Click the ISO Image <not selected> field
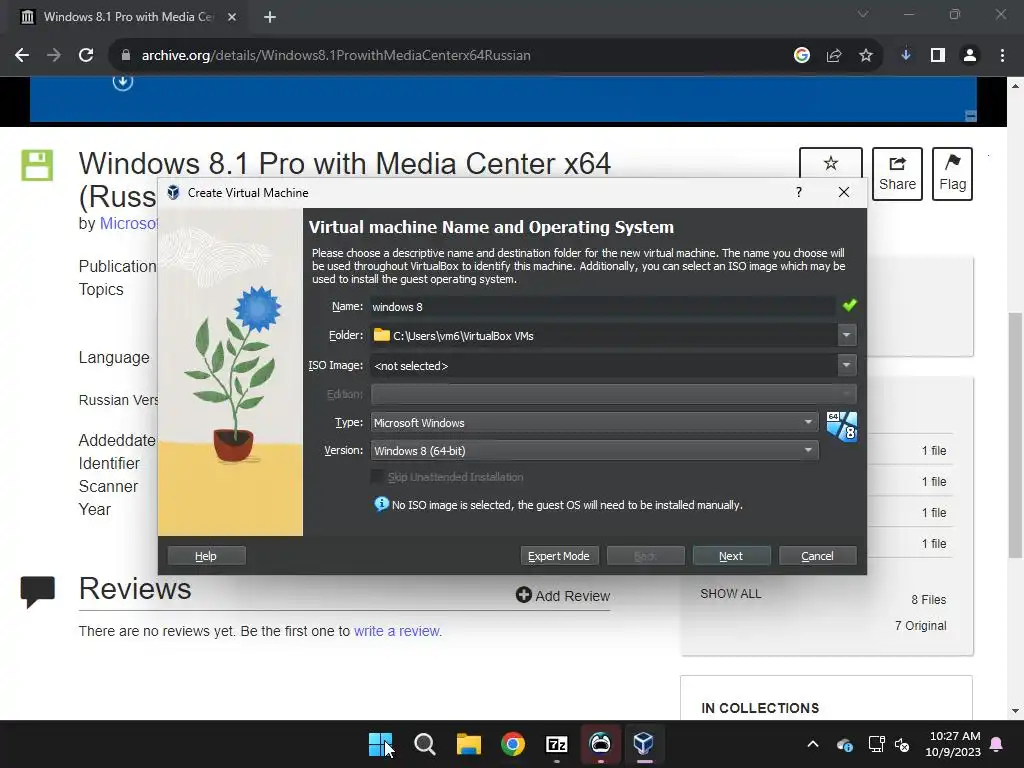Screen dimensions: 1024x768 (603, 365)
